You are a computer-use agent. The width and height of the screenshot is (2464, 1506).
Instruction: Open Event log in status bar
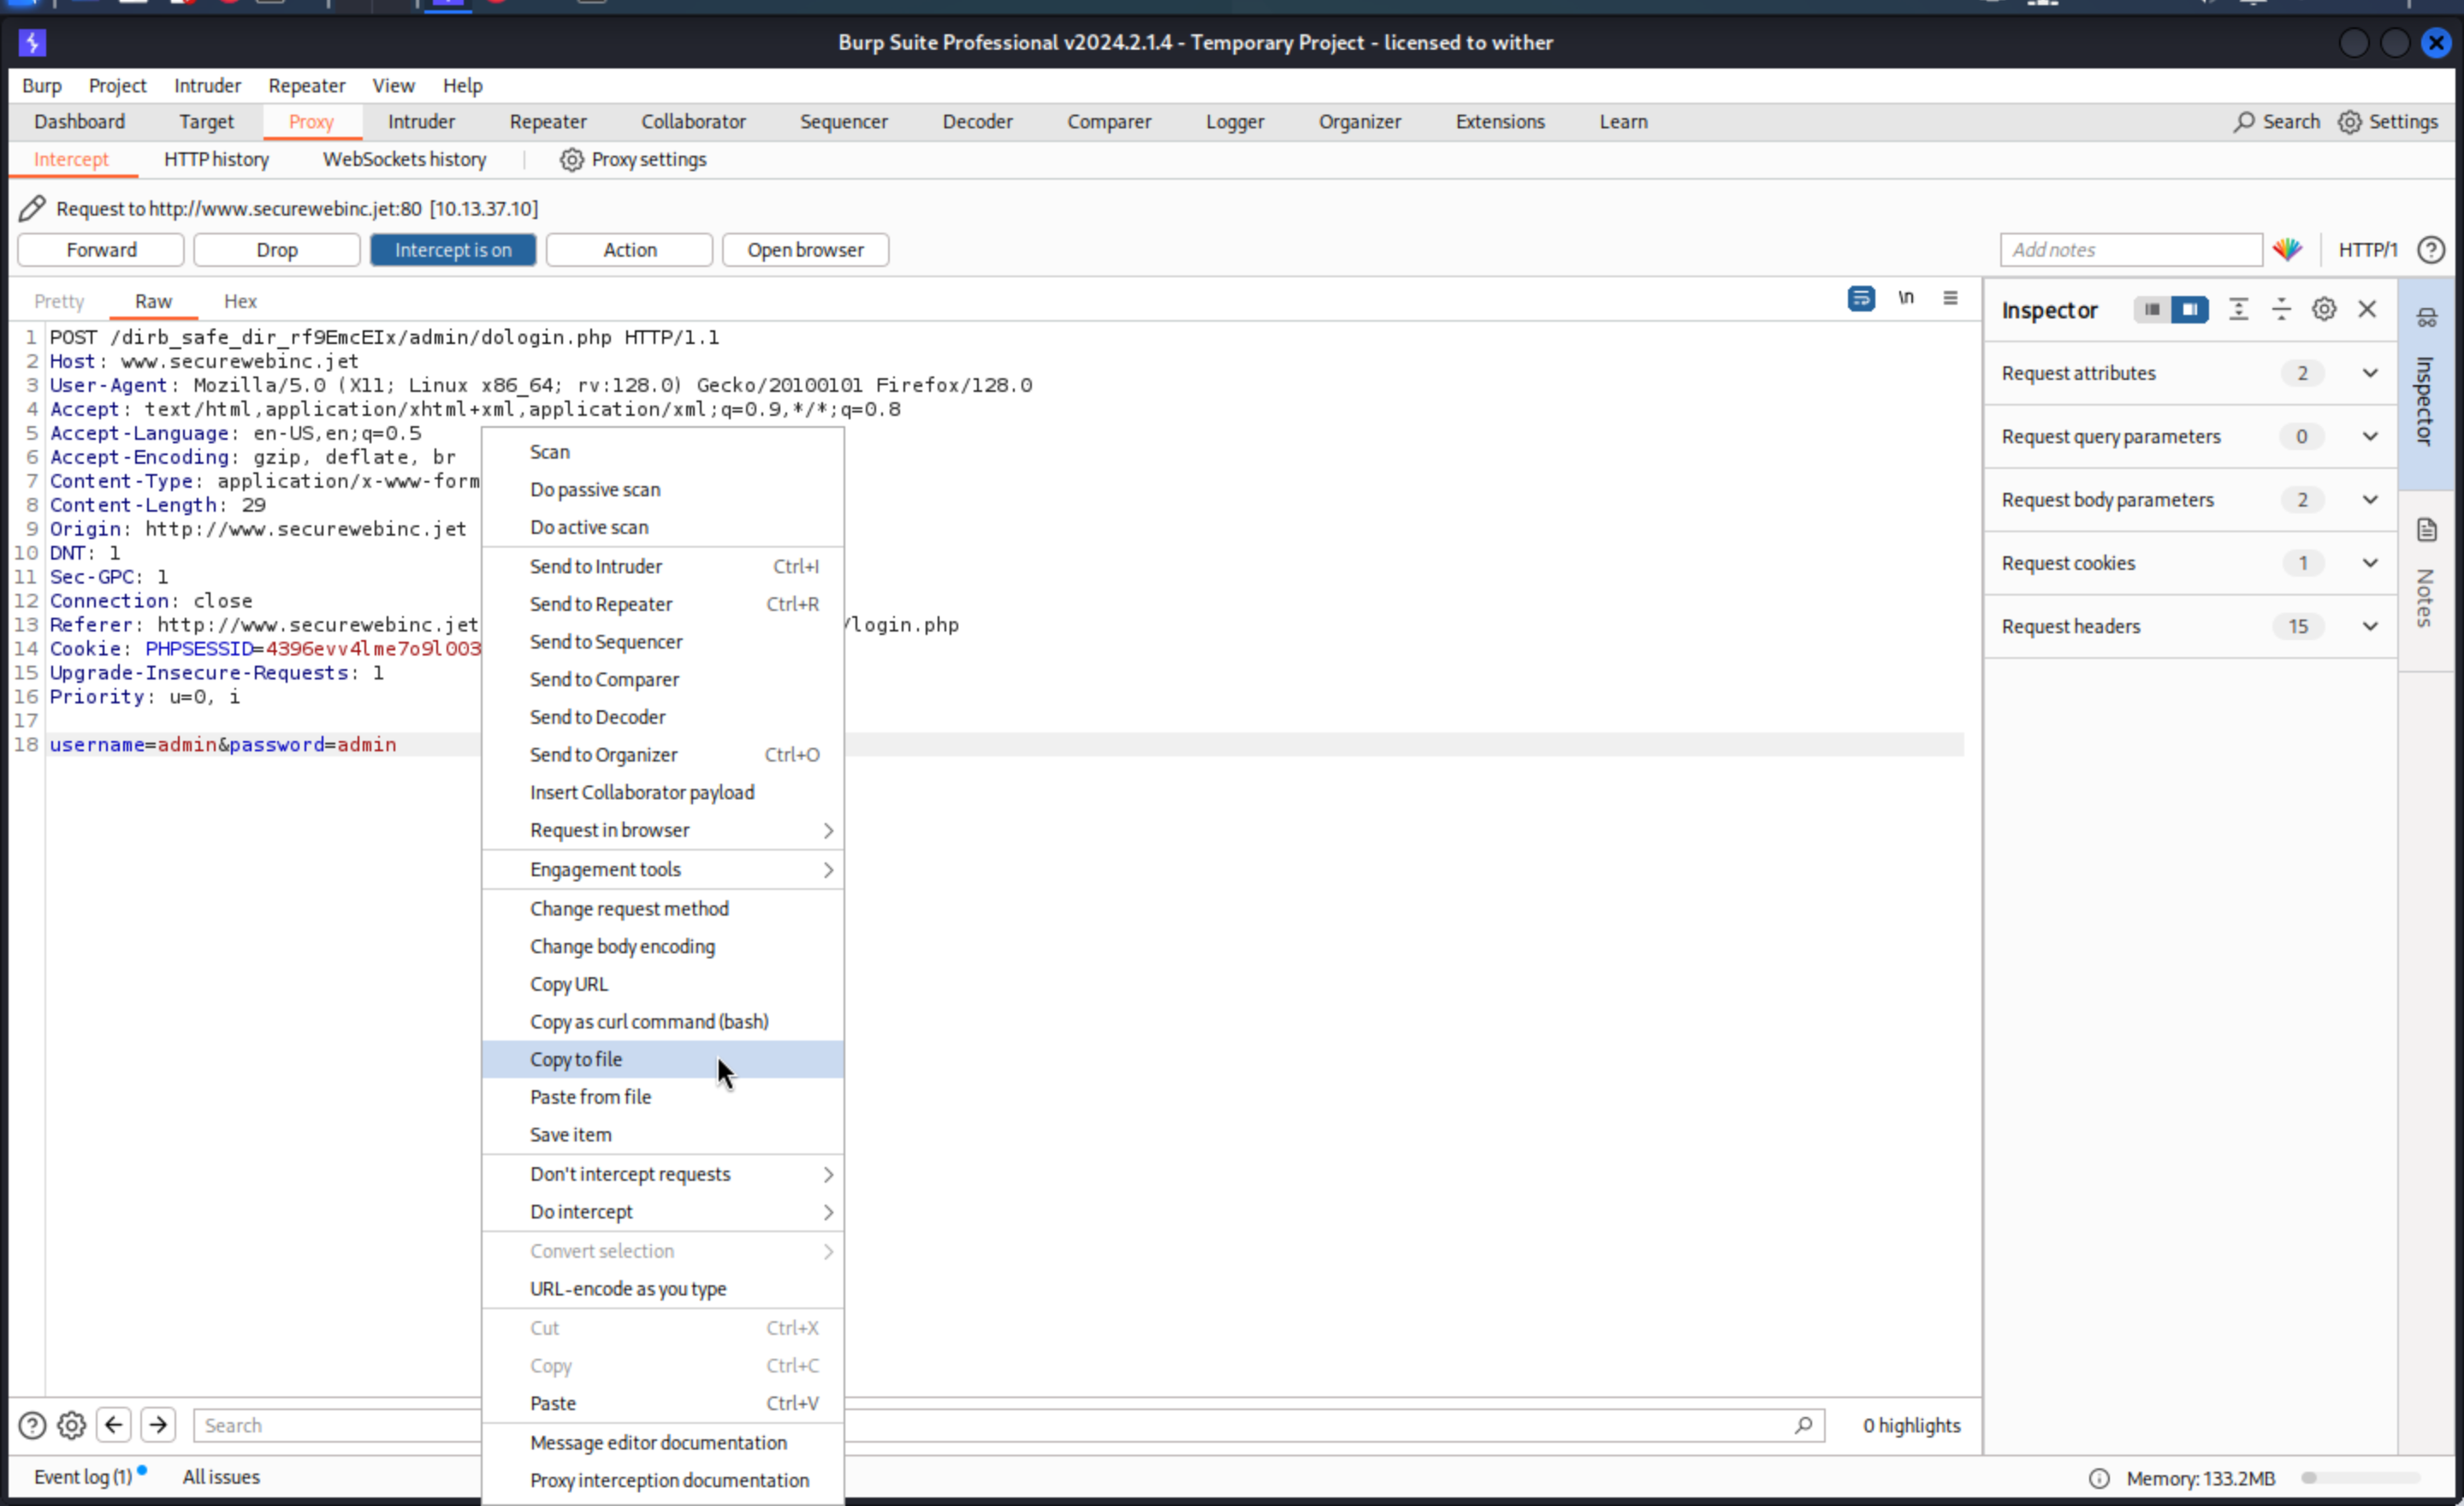[83, 1477]
